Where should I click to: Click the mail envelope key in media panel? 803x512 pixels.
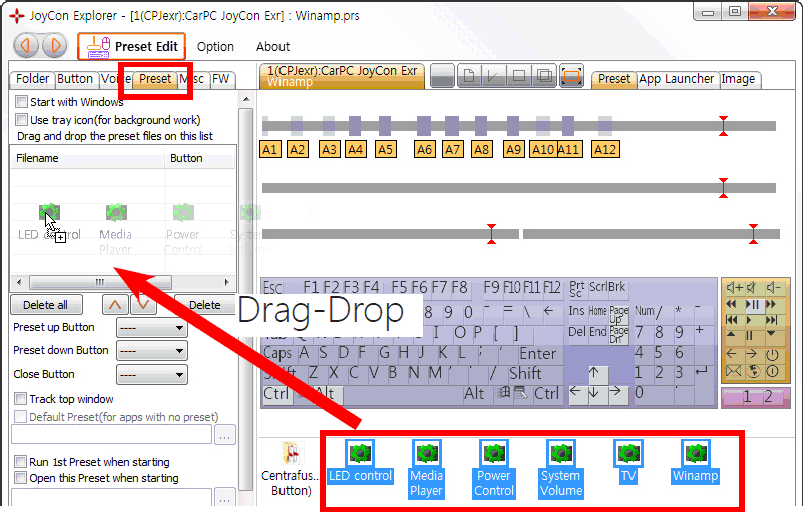(x=733, y=371)
